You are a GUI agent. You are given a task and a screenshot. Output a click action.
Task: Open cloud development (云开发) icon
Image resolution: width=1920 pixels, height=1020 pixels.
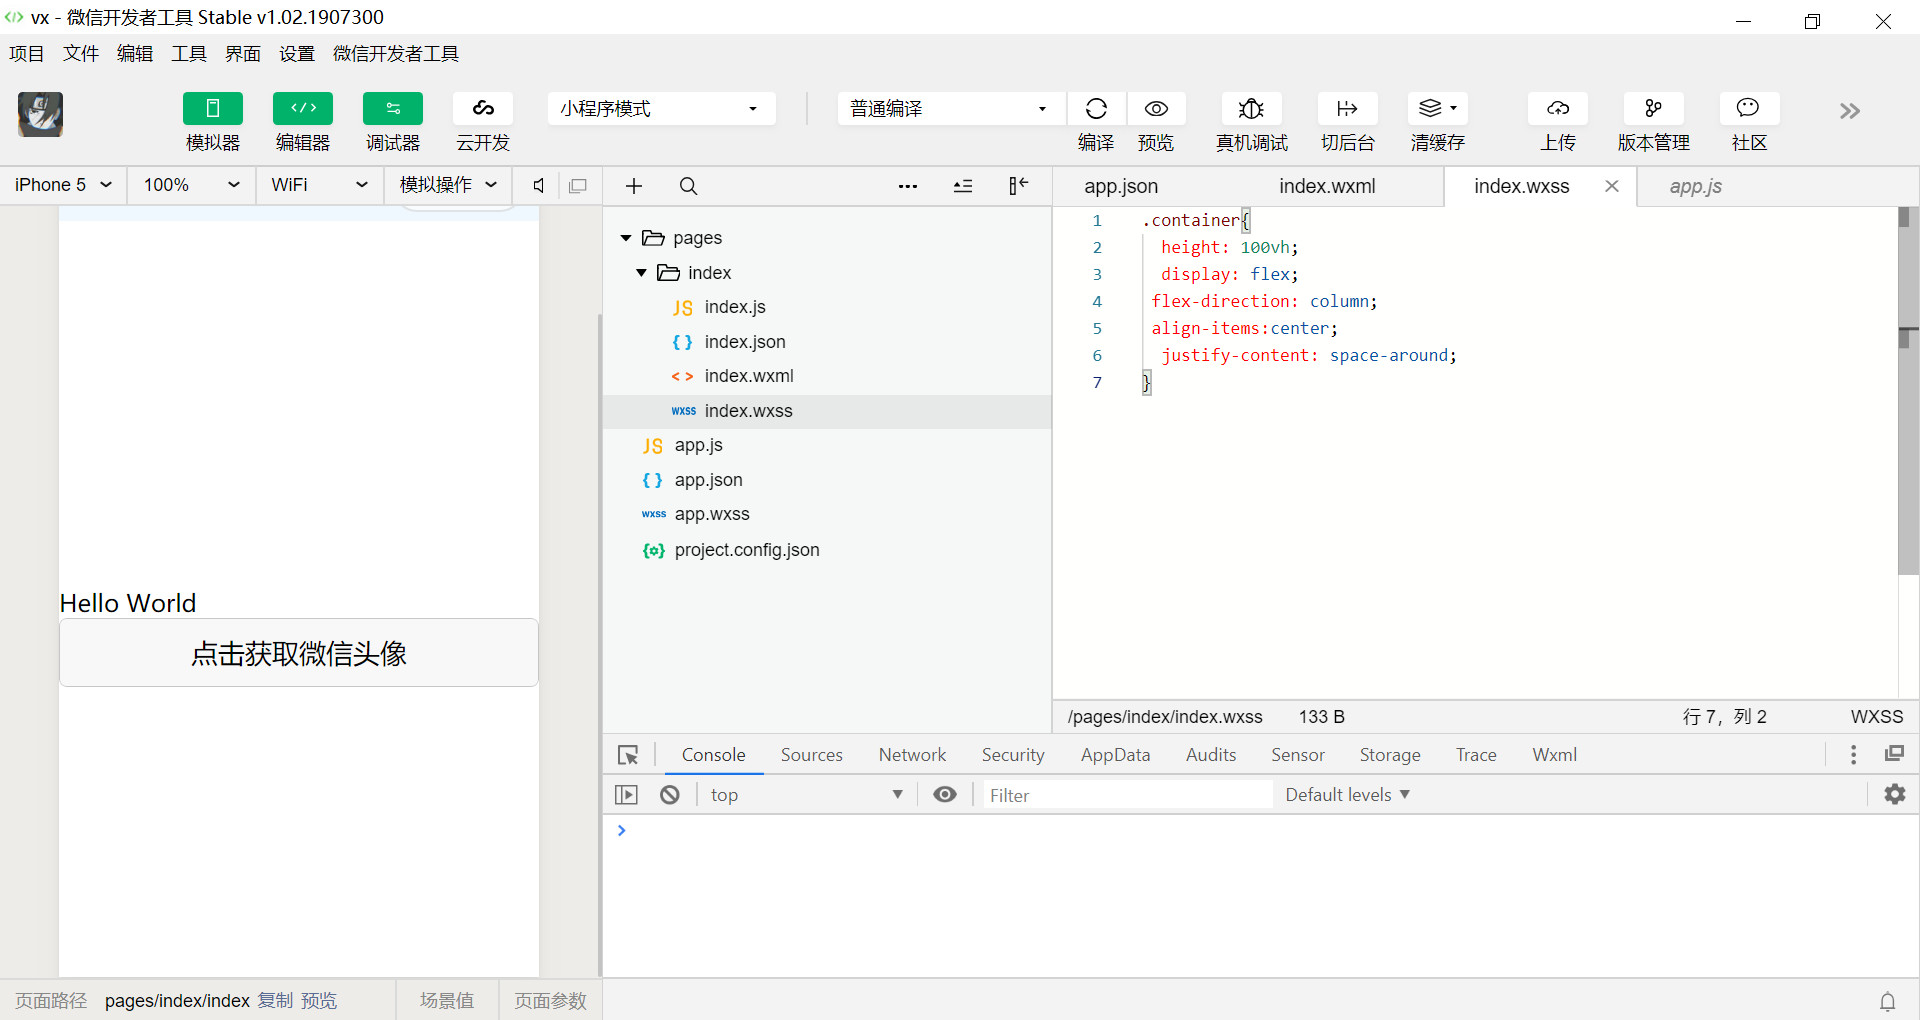(483, 109)
